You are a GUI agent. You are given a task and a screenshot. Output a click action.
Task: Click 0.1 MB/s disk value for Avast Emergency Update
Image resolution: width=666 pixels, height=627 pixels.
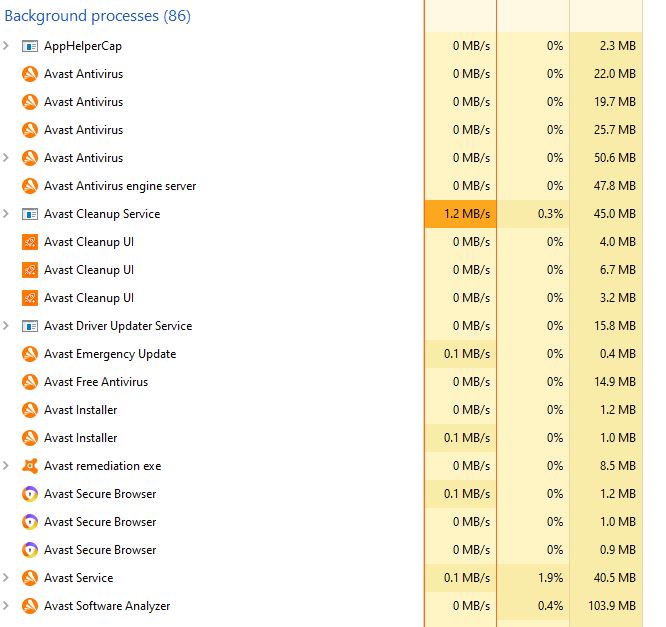[467, 354]
